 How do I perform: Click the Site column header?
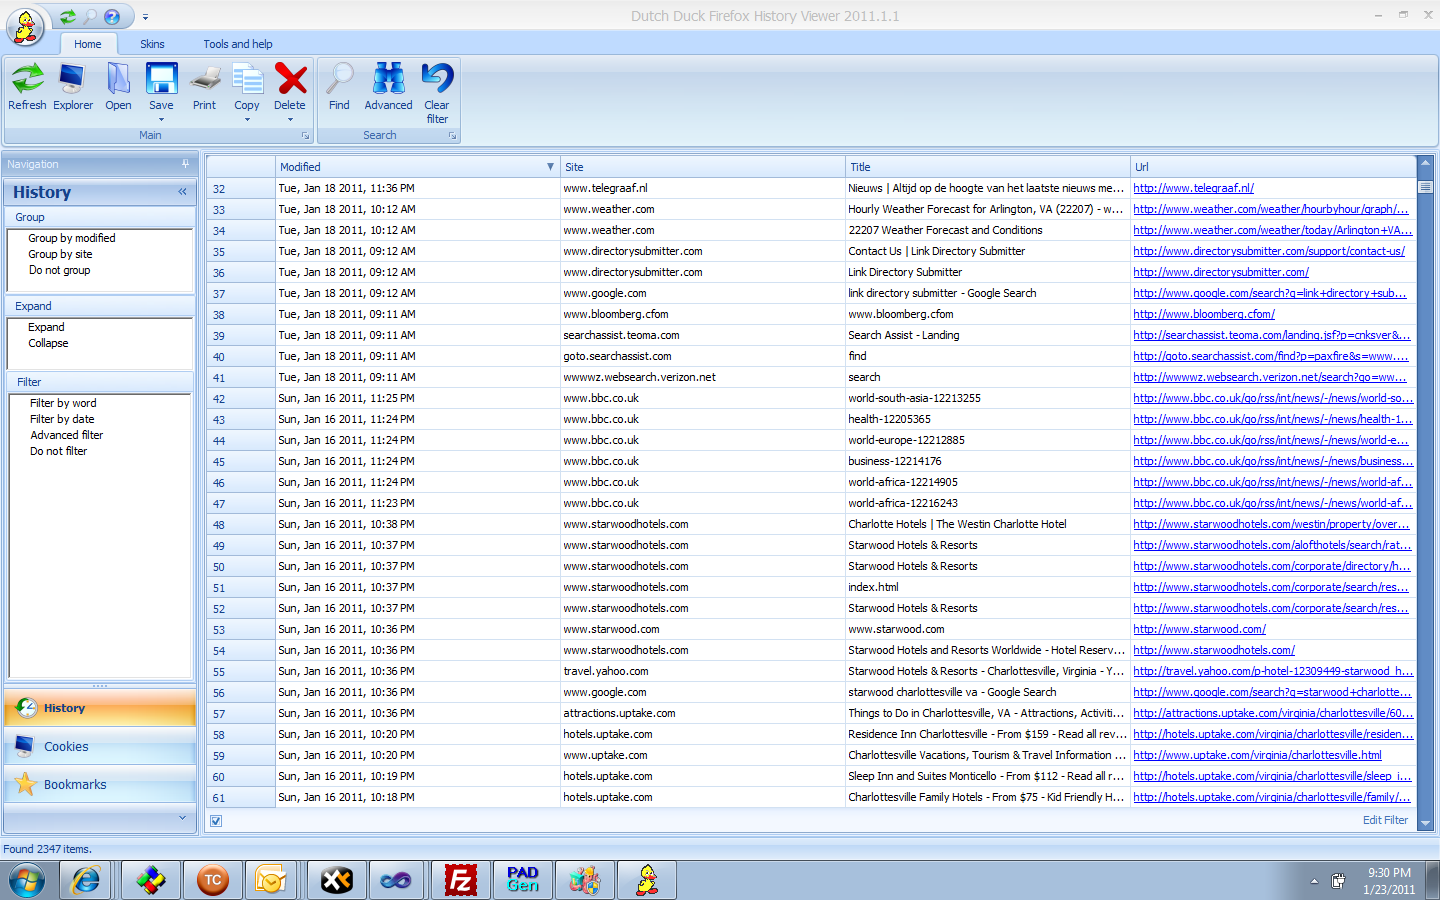point(702,167)
